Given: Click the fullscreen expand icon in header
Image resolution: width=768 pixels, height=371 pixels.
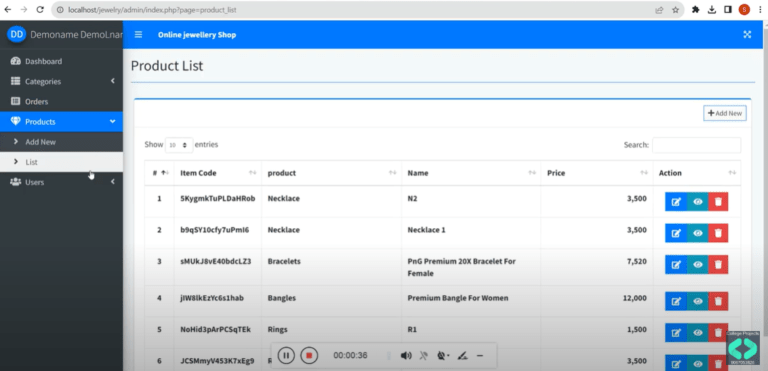Looking at the screenshot, I should point(747,35).
